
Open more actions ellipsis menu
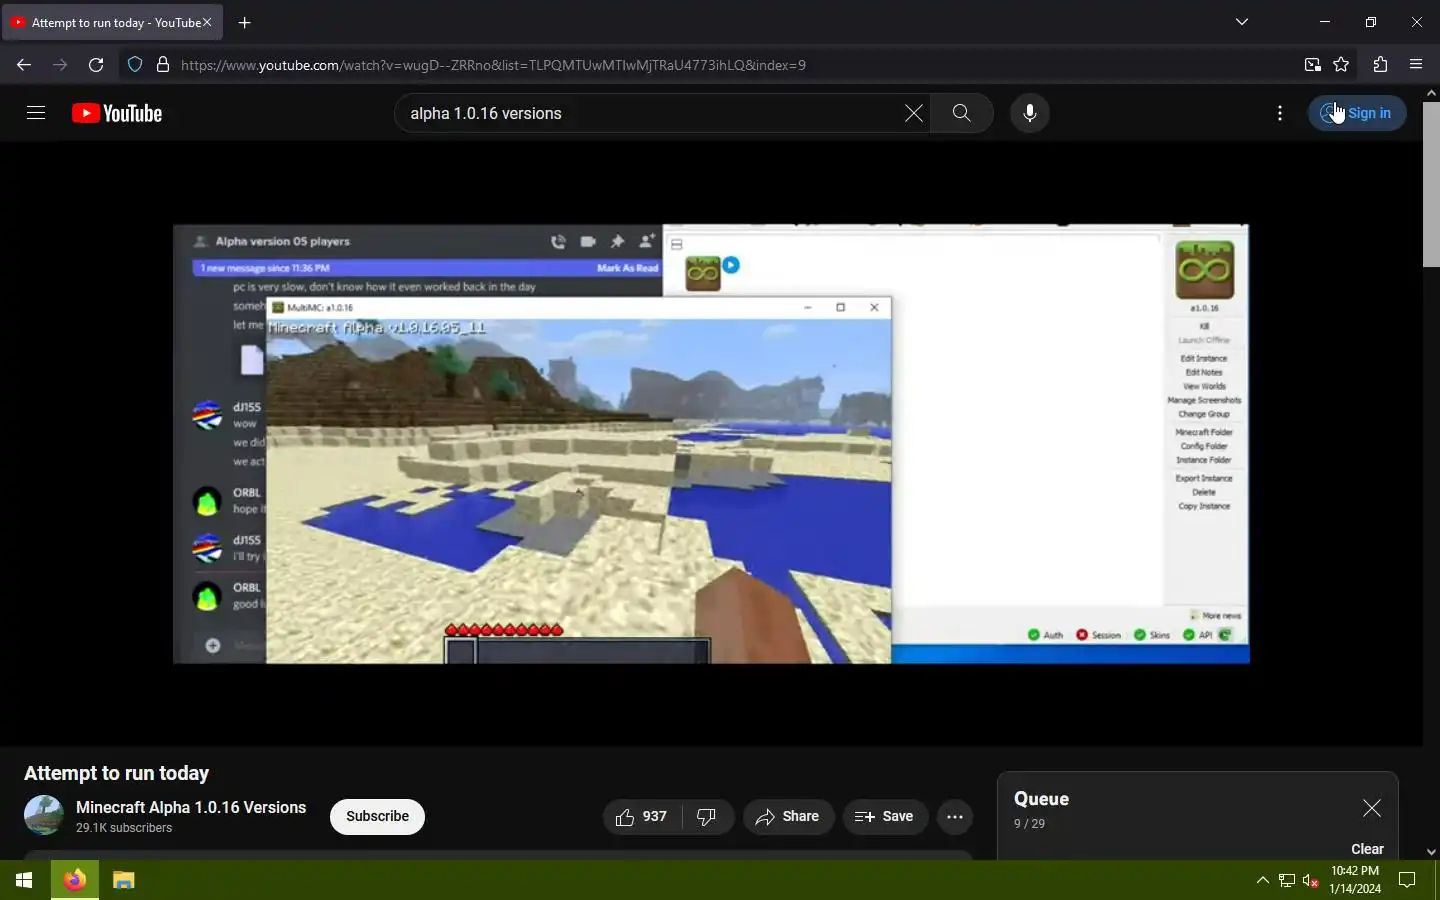coord(955,817)
